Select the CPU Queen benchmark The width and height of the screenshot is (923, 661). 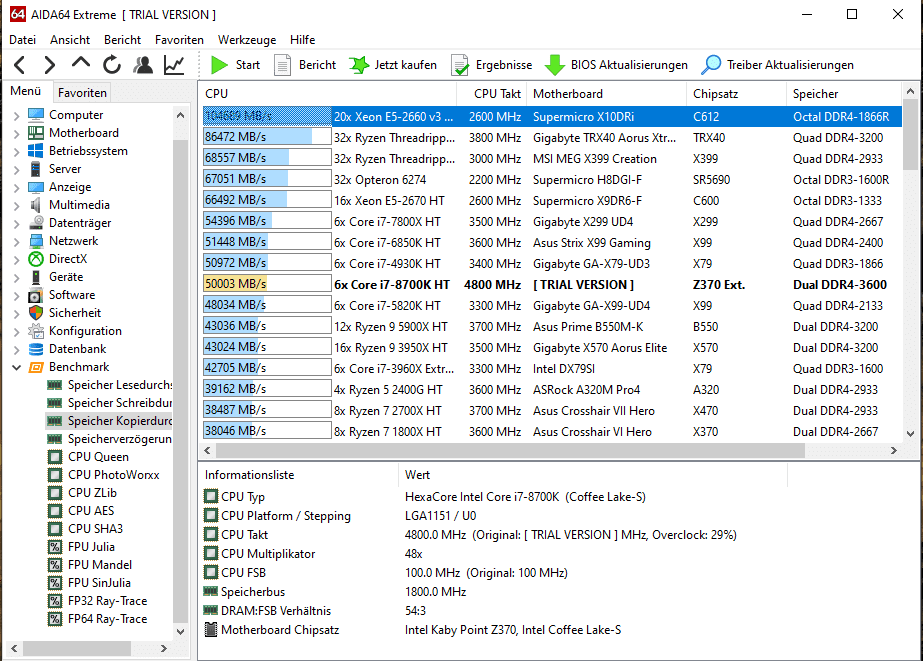98,457
